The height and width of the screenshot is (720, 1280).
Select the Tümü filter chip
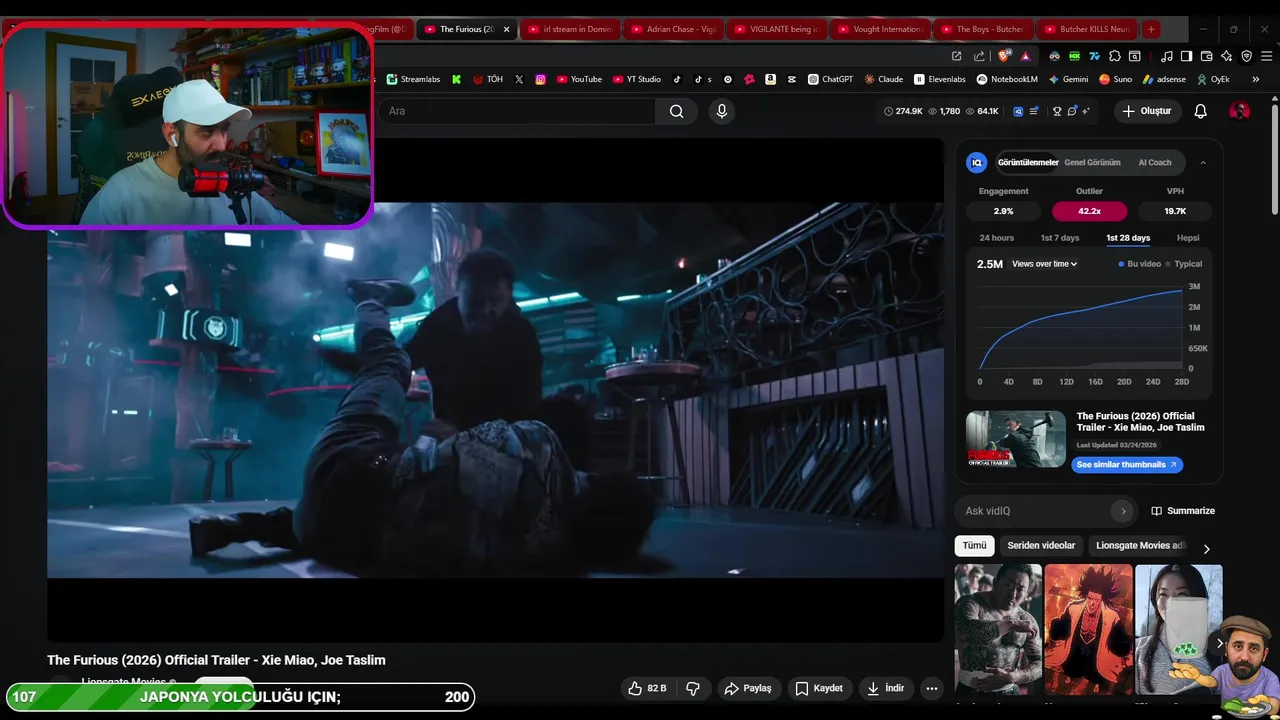974,545
